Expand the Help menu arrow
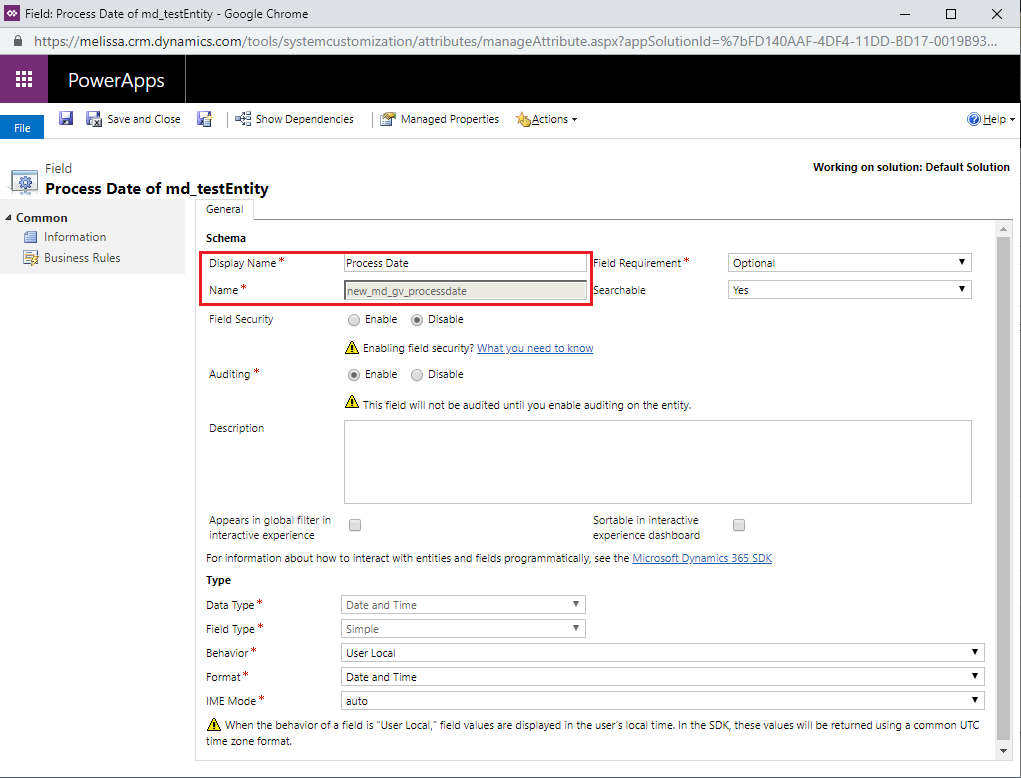 point(1012,120)
